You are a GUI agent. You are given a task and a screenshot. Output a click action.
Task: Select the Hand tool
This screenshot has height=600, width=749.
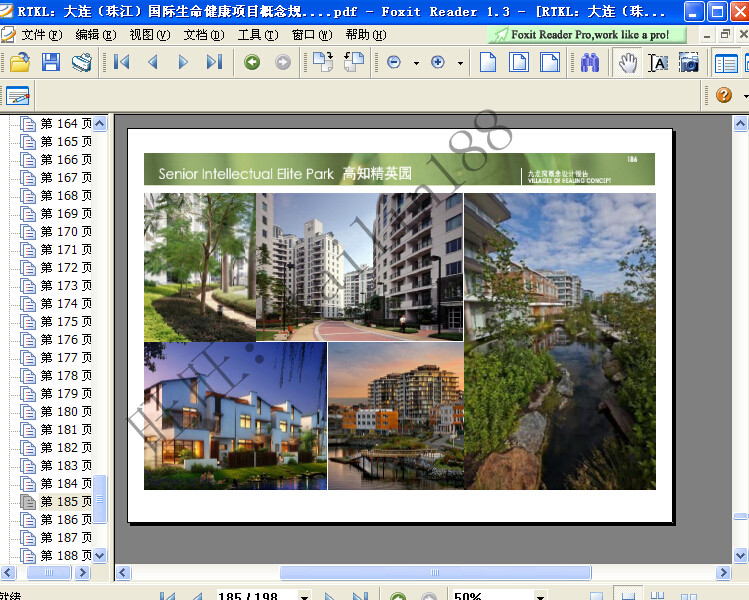pyautogui.click(x=628, y=62)
